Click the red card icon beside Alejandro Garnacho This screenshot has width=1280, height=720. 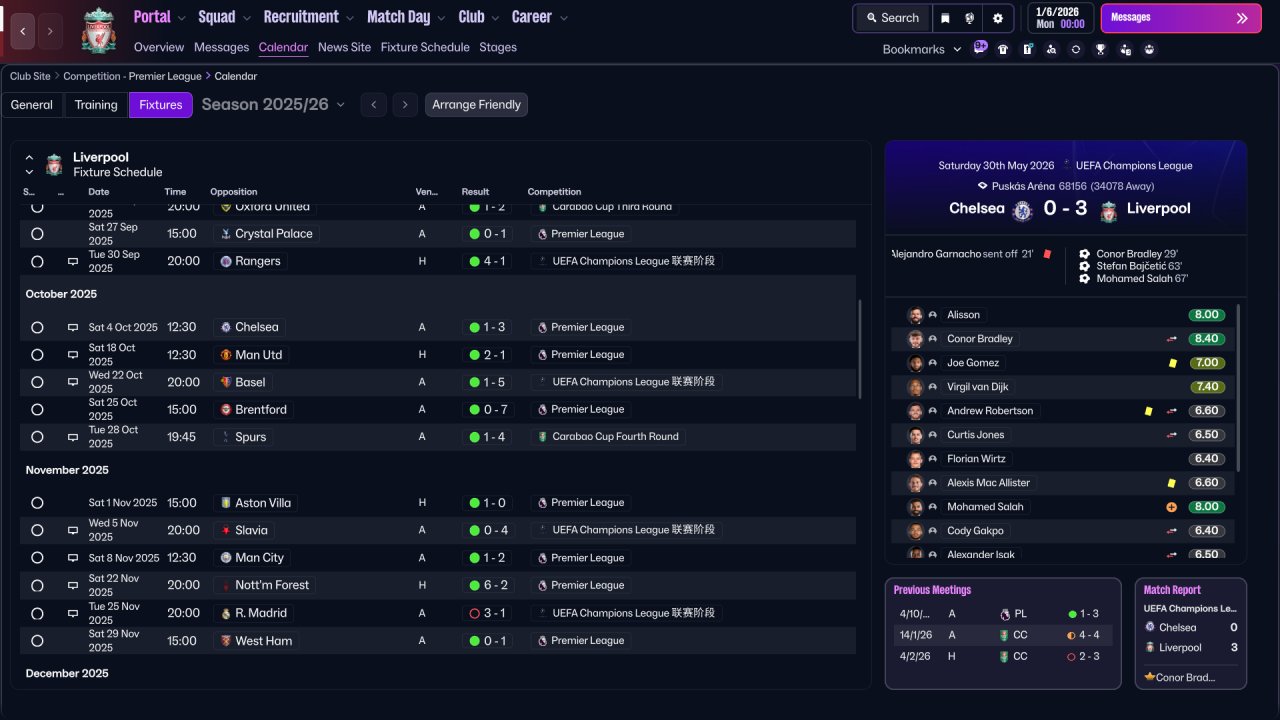coord(1047,254)
